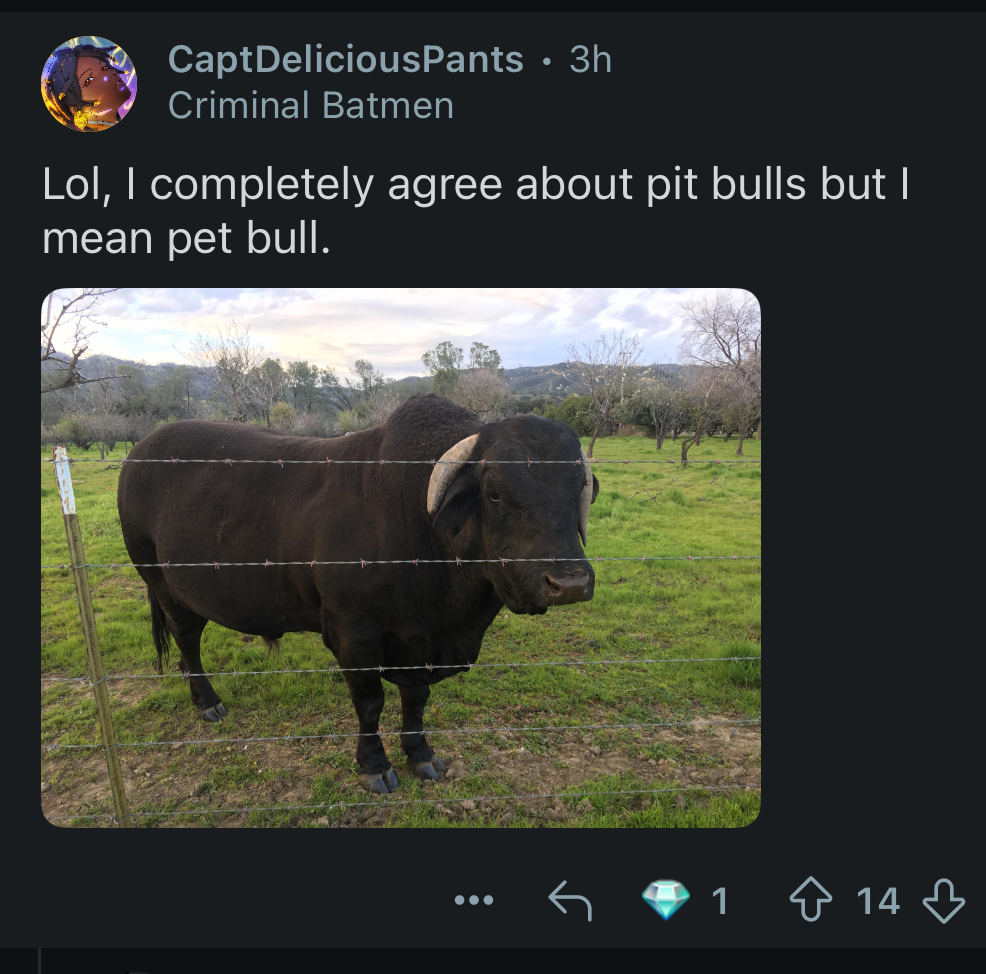Image resolution: width=986 pixels, height=974 pixels.
Task: Click the vote score of 14
Action: [877, 901]
